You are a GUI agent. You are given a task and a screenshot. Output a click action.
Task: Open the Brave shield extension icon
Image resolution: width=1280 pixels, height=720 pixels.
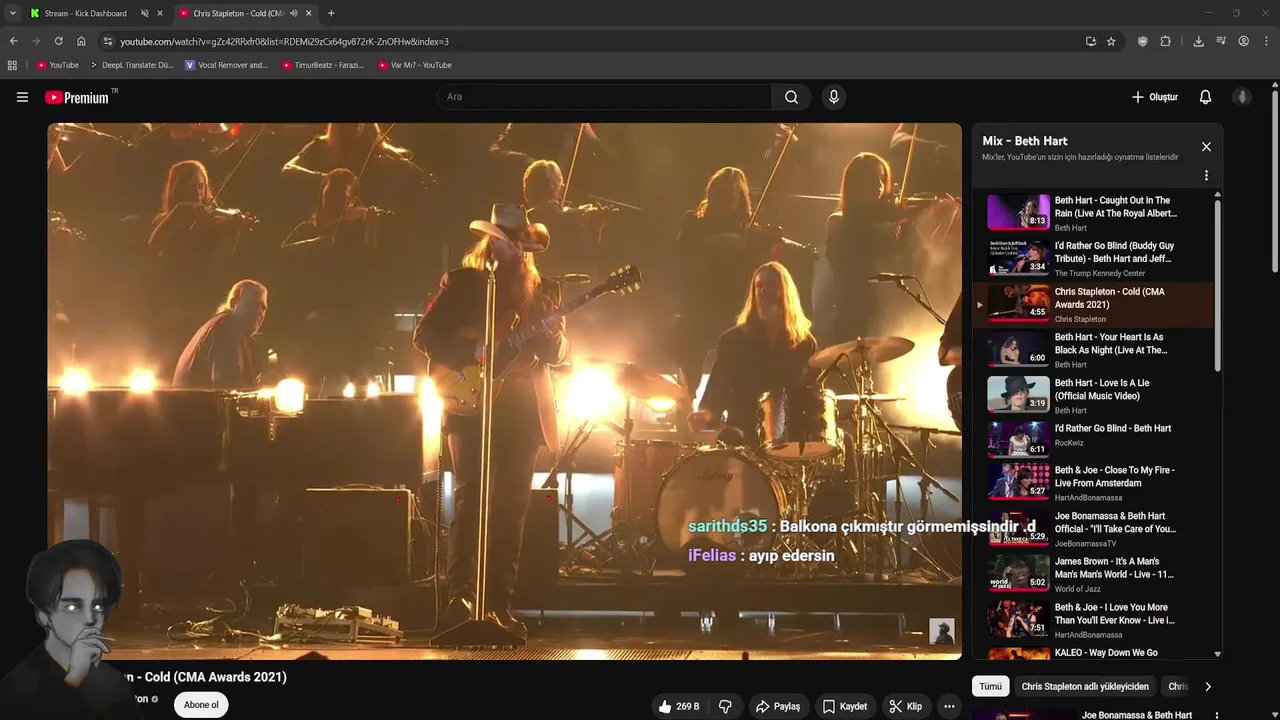click(x=1143, y=41)
